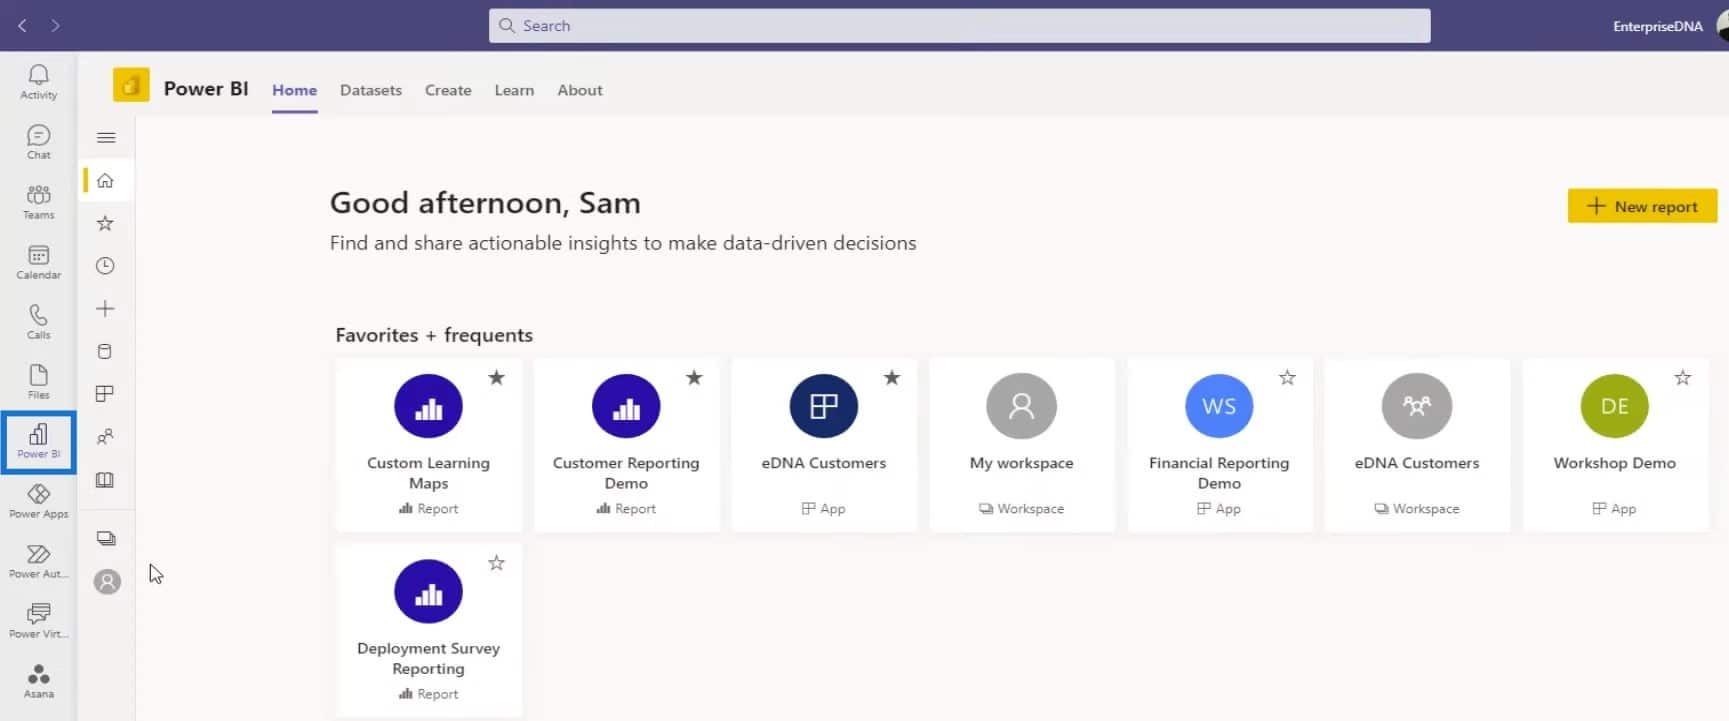This screenshot has height=721, width=1729.
Task: Open Learn book icon in nav
Action: (105, 480)
